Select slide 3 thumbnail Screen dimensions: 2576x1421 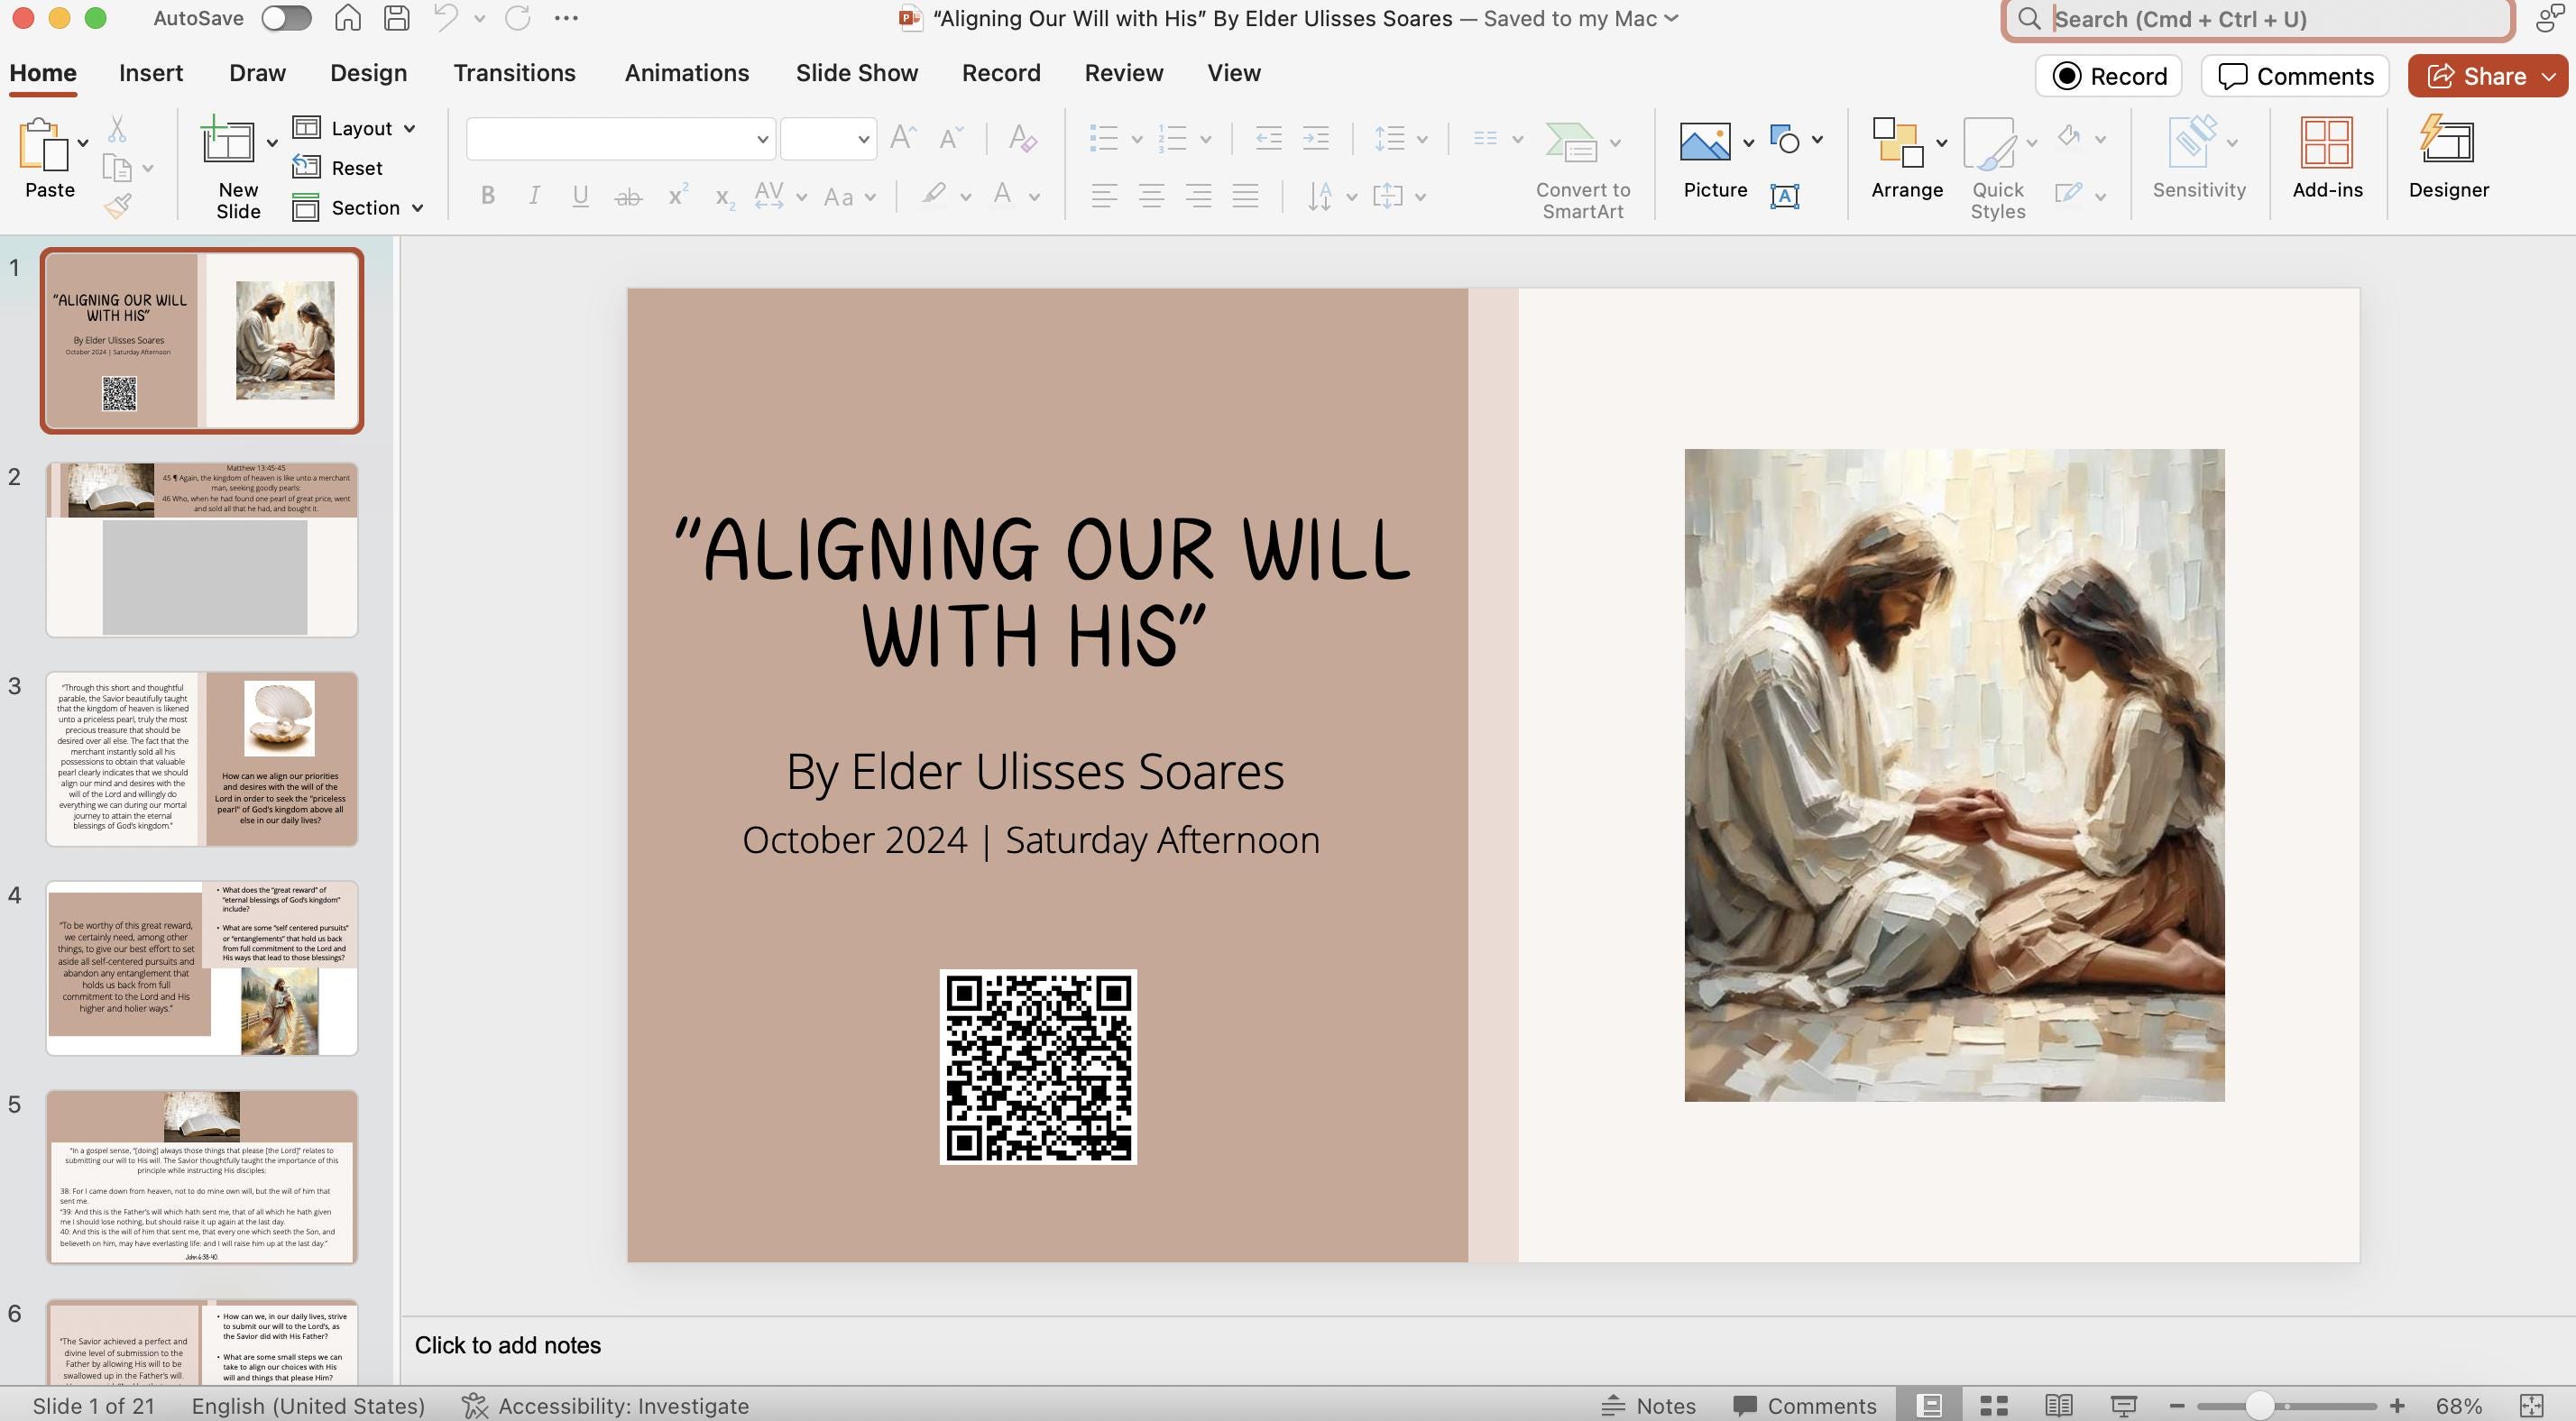pos(201,757)
